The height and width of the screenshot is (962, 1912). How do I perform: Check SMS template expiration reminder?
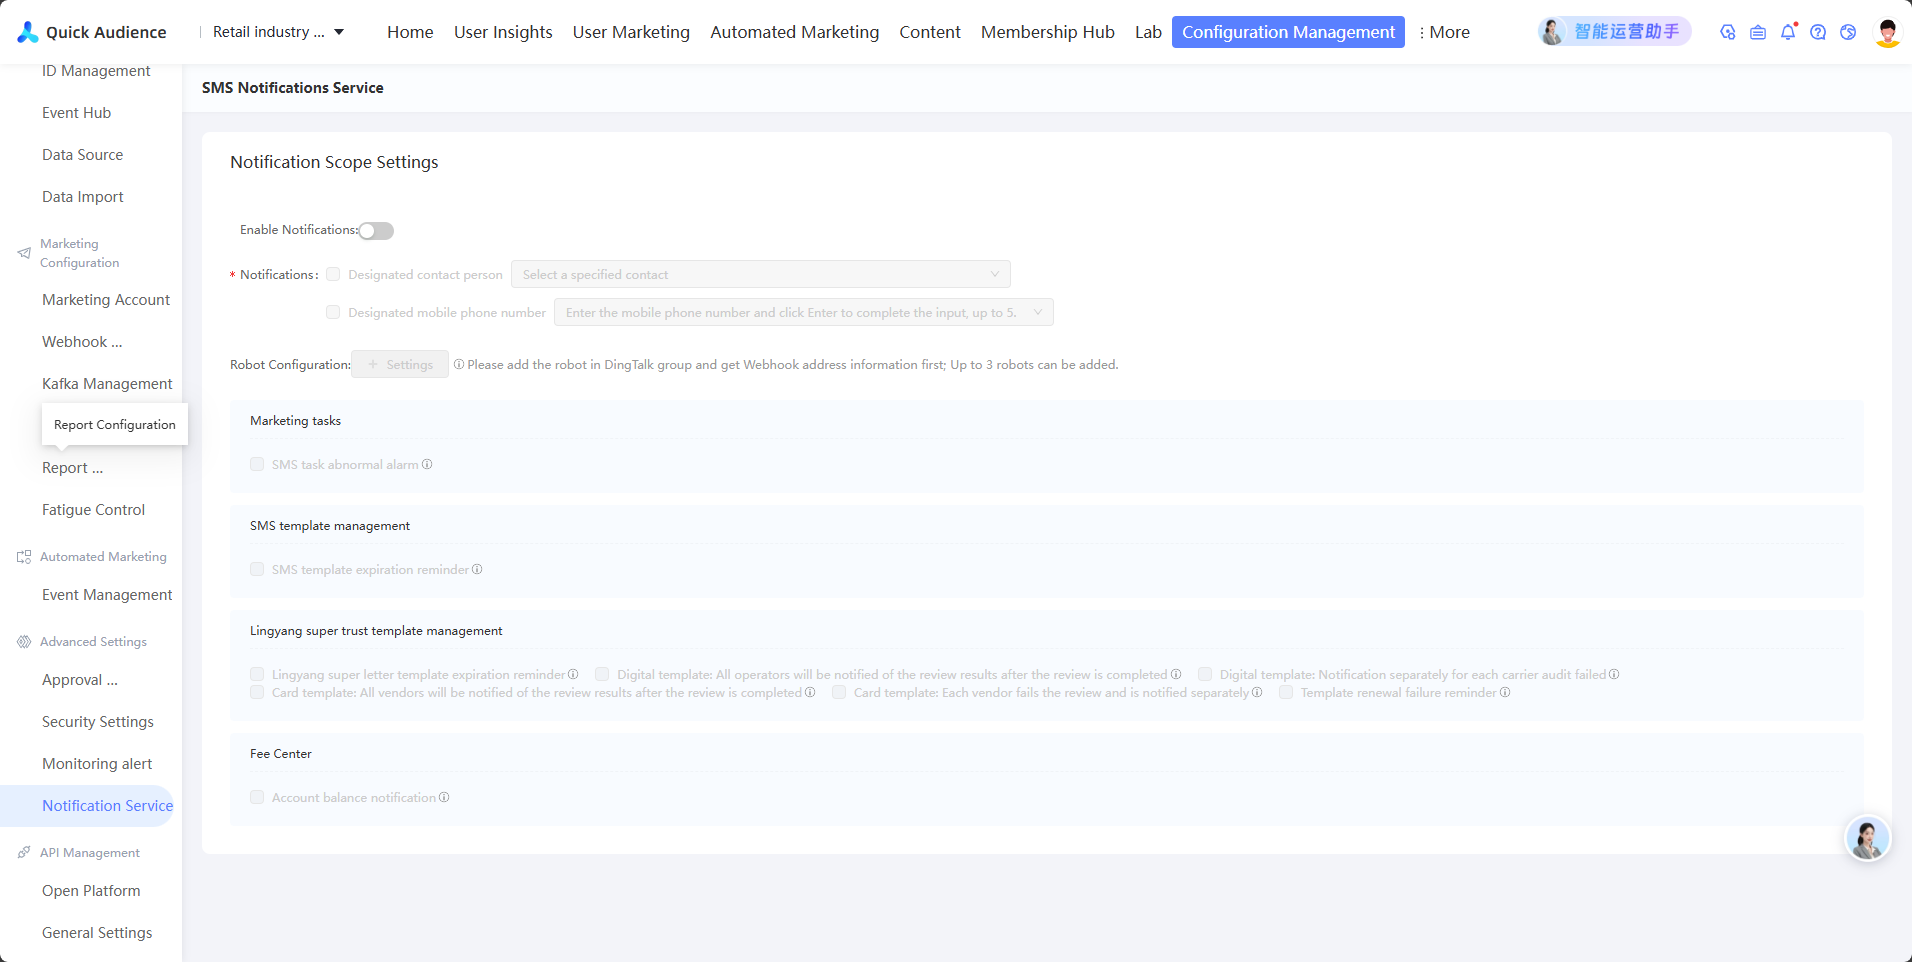257,569
